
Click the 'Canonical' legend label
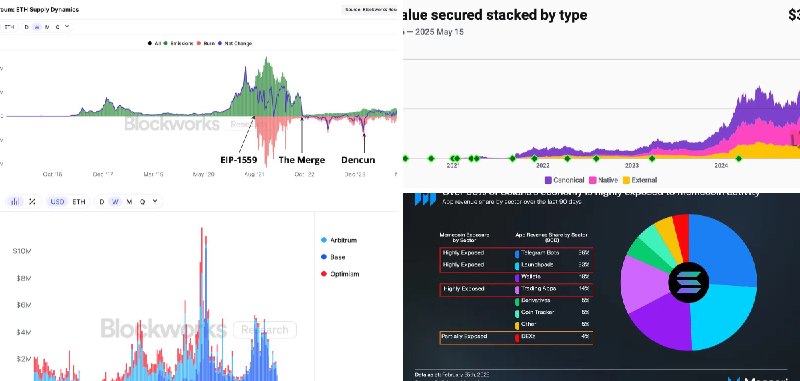(x=569, y=180)
